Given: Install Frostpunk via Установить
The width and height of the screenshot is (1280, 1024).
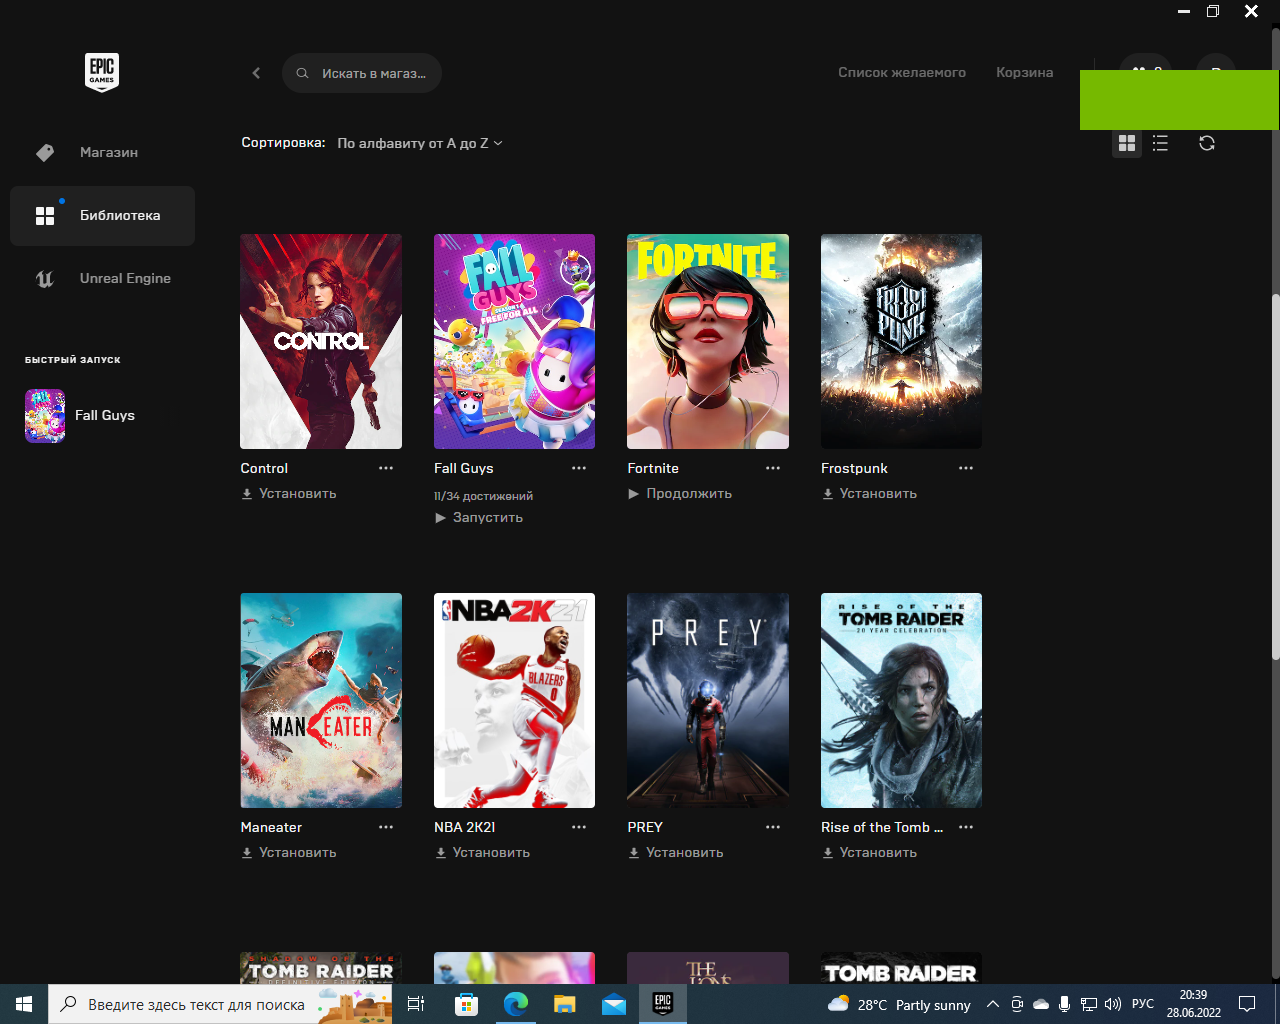Looking at the screenshot, I should tap(869, 494).
